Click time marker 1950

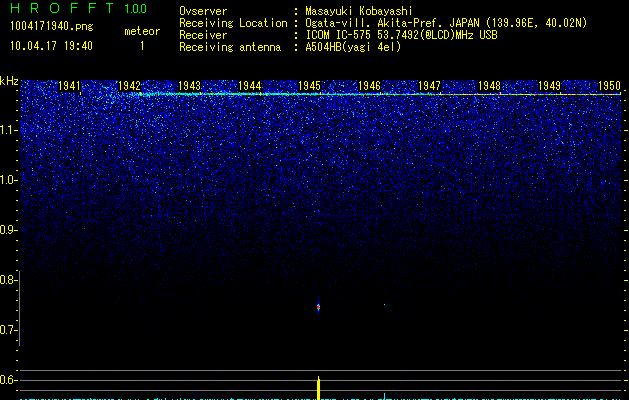[609, 86]
